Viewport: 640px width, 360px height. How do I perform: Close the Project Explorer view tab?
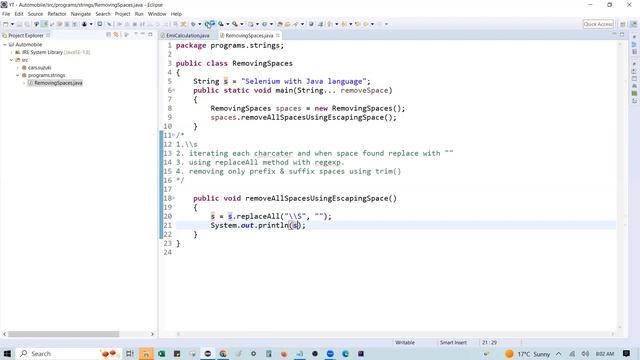click(48, 36)
